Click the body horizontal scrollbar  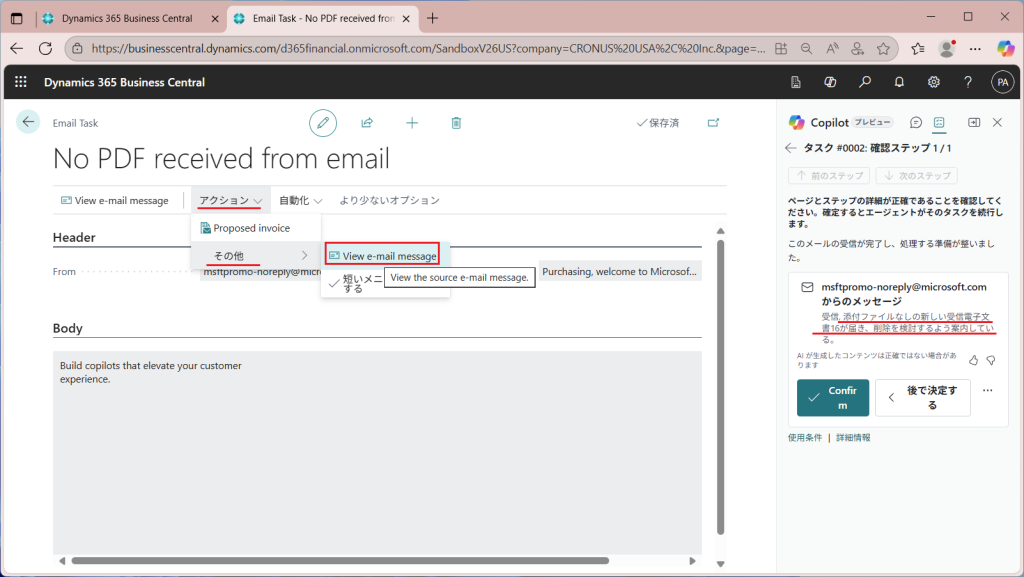pyautogui.click(x=340, y=561)
